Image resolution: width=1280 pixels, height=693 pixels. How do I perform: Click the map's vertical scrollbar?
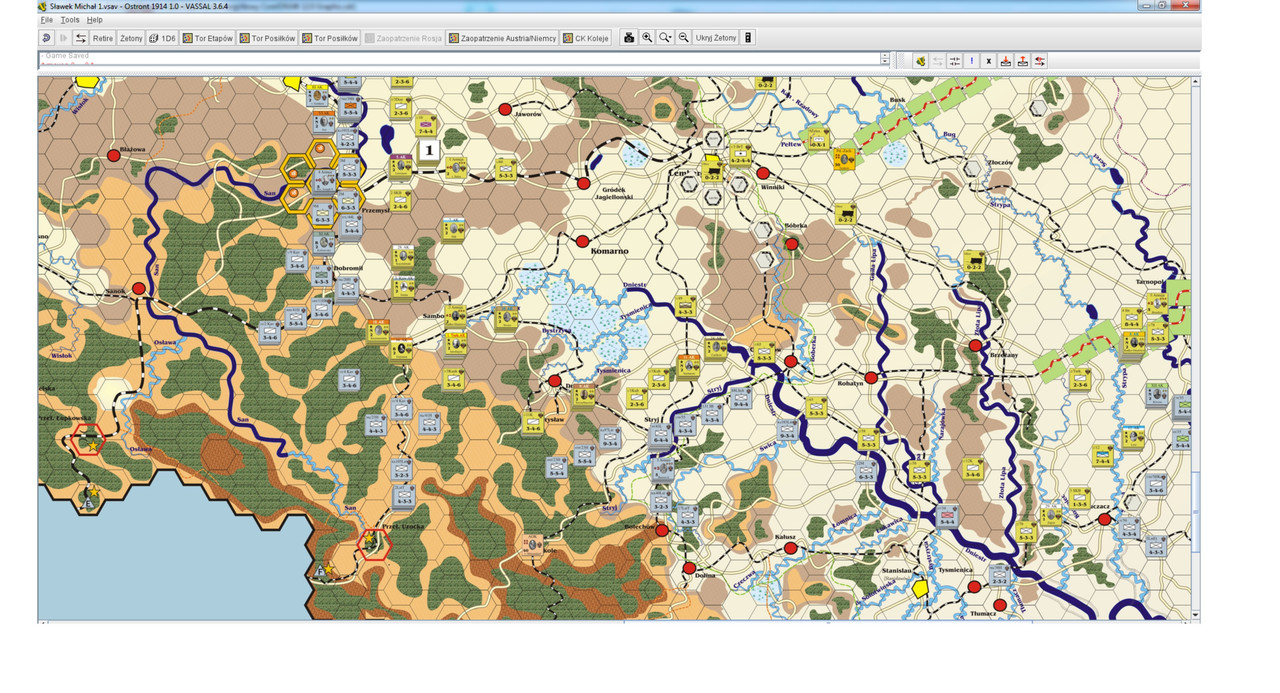(1196, 350)
